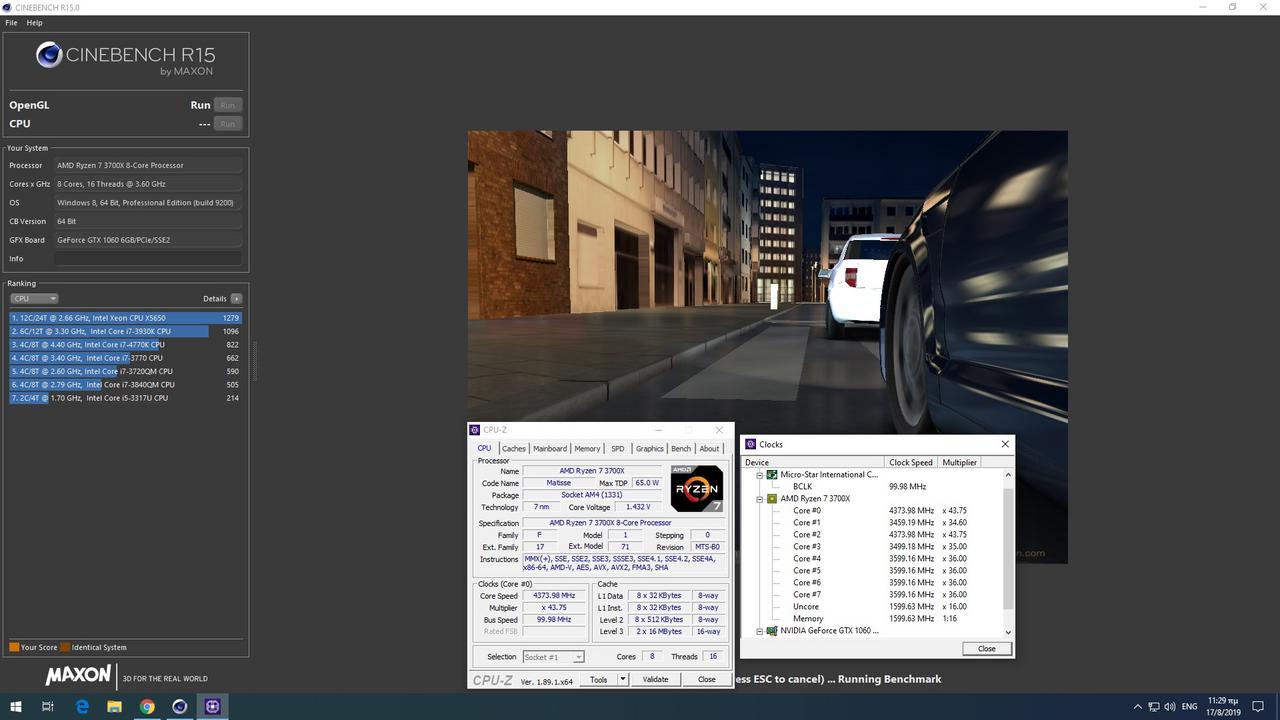This screenshot has height=720, width=1280.
Task: Select the Core i5-3317U ranking row
Action: [x=125, y=398]
